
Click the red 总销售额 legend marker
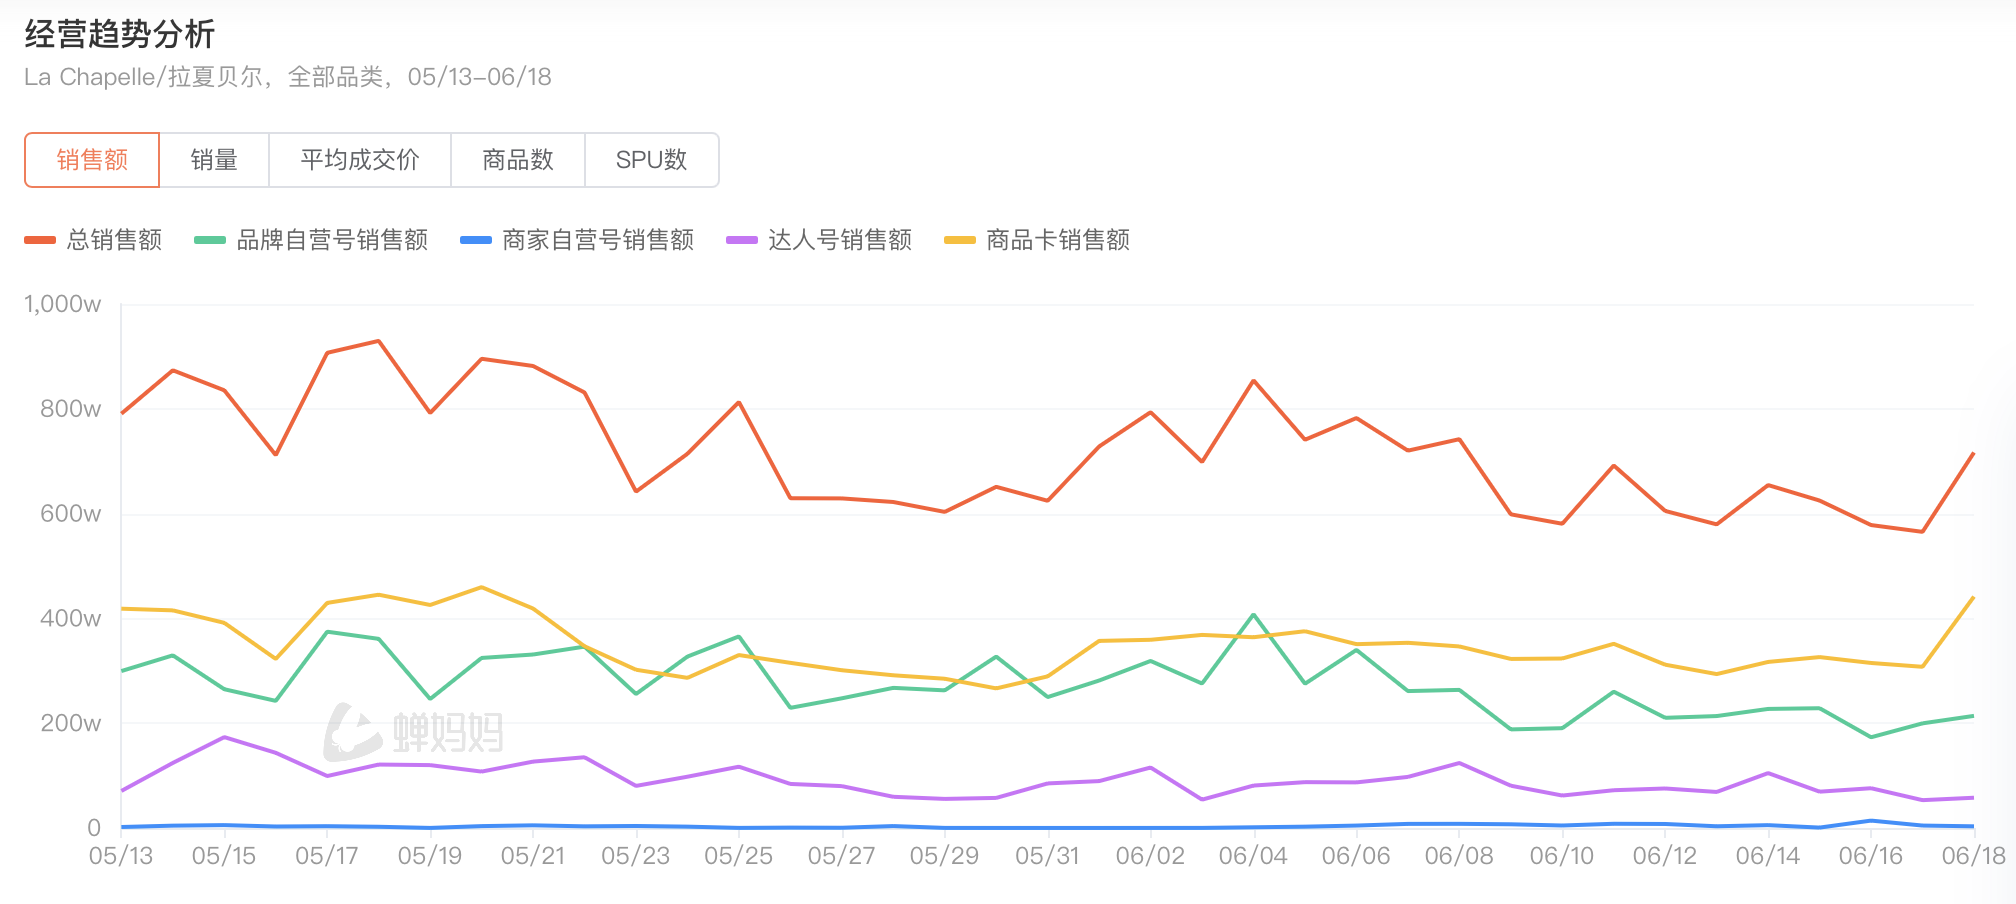point(40,240)
